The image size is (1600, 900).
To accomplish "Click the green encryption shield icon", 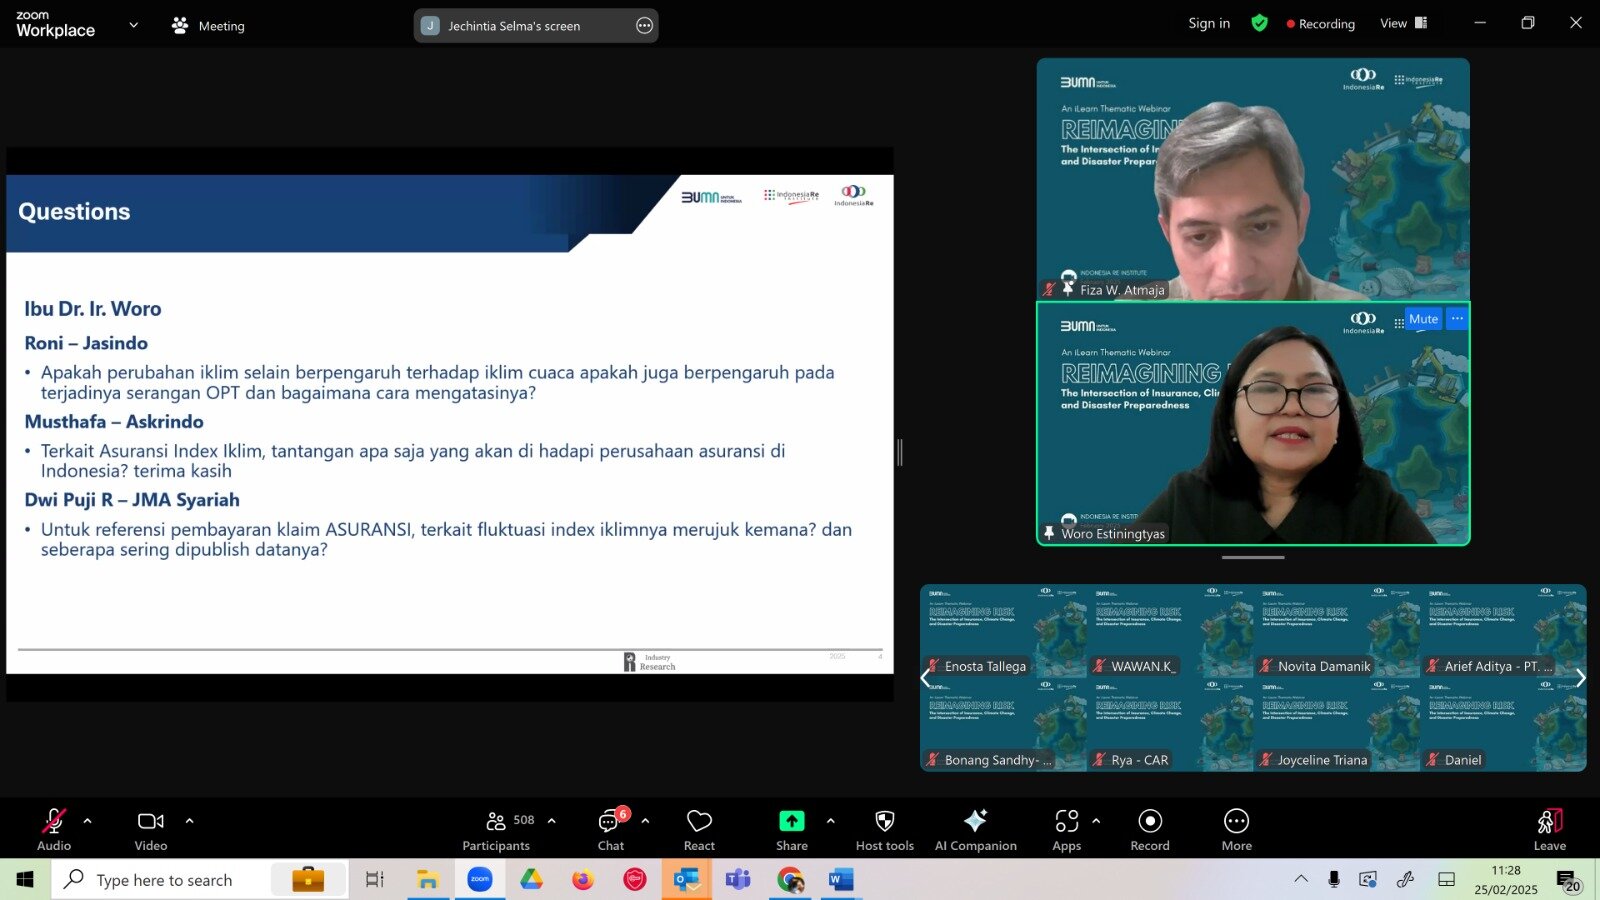I will click(x=1260, y=23).
